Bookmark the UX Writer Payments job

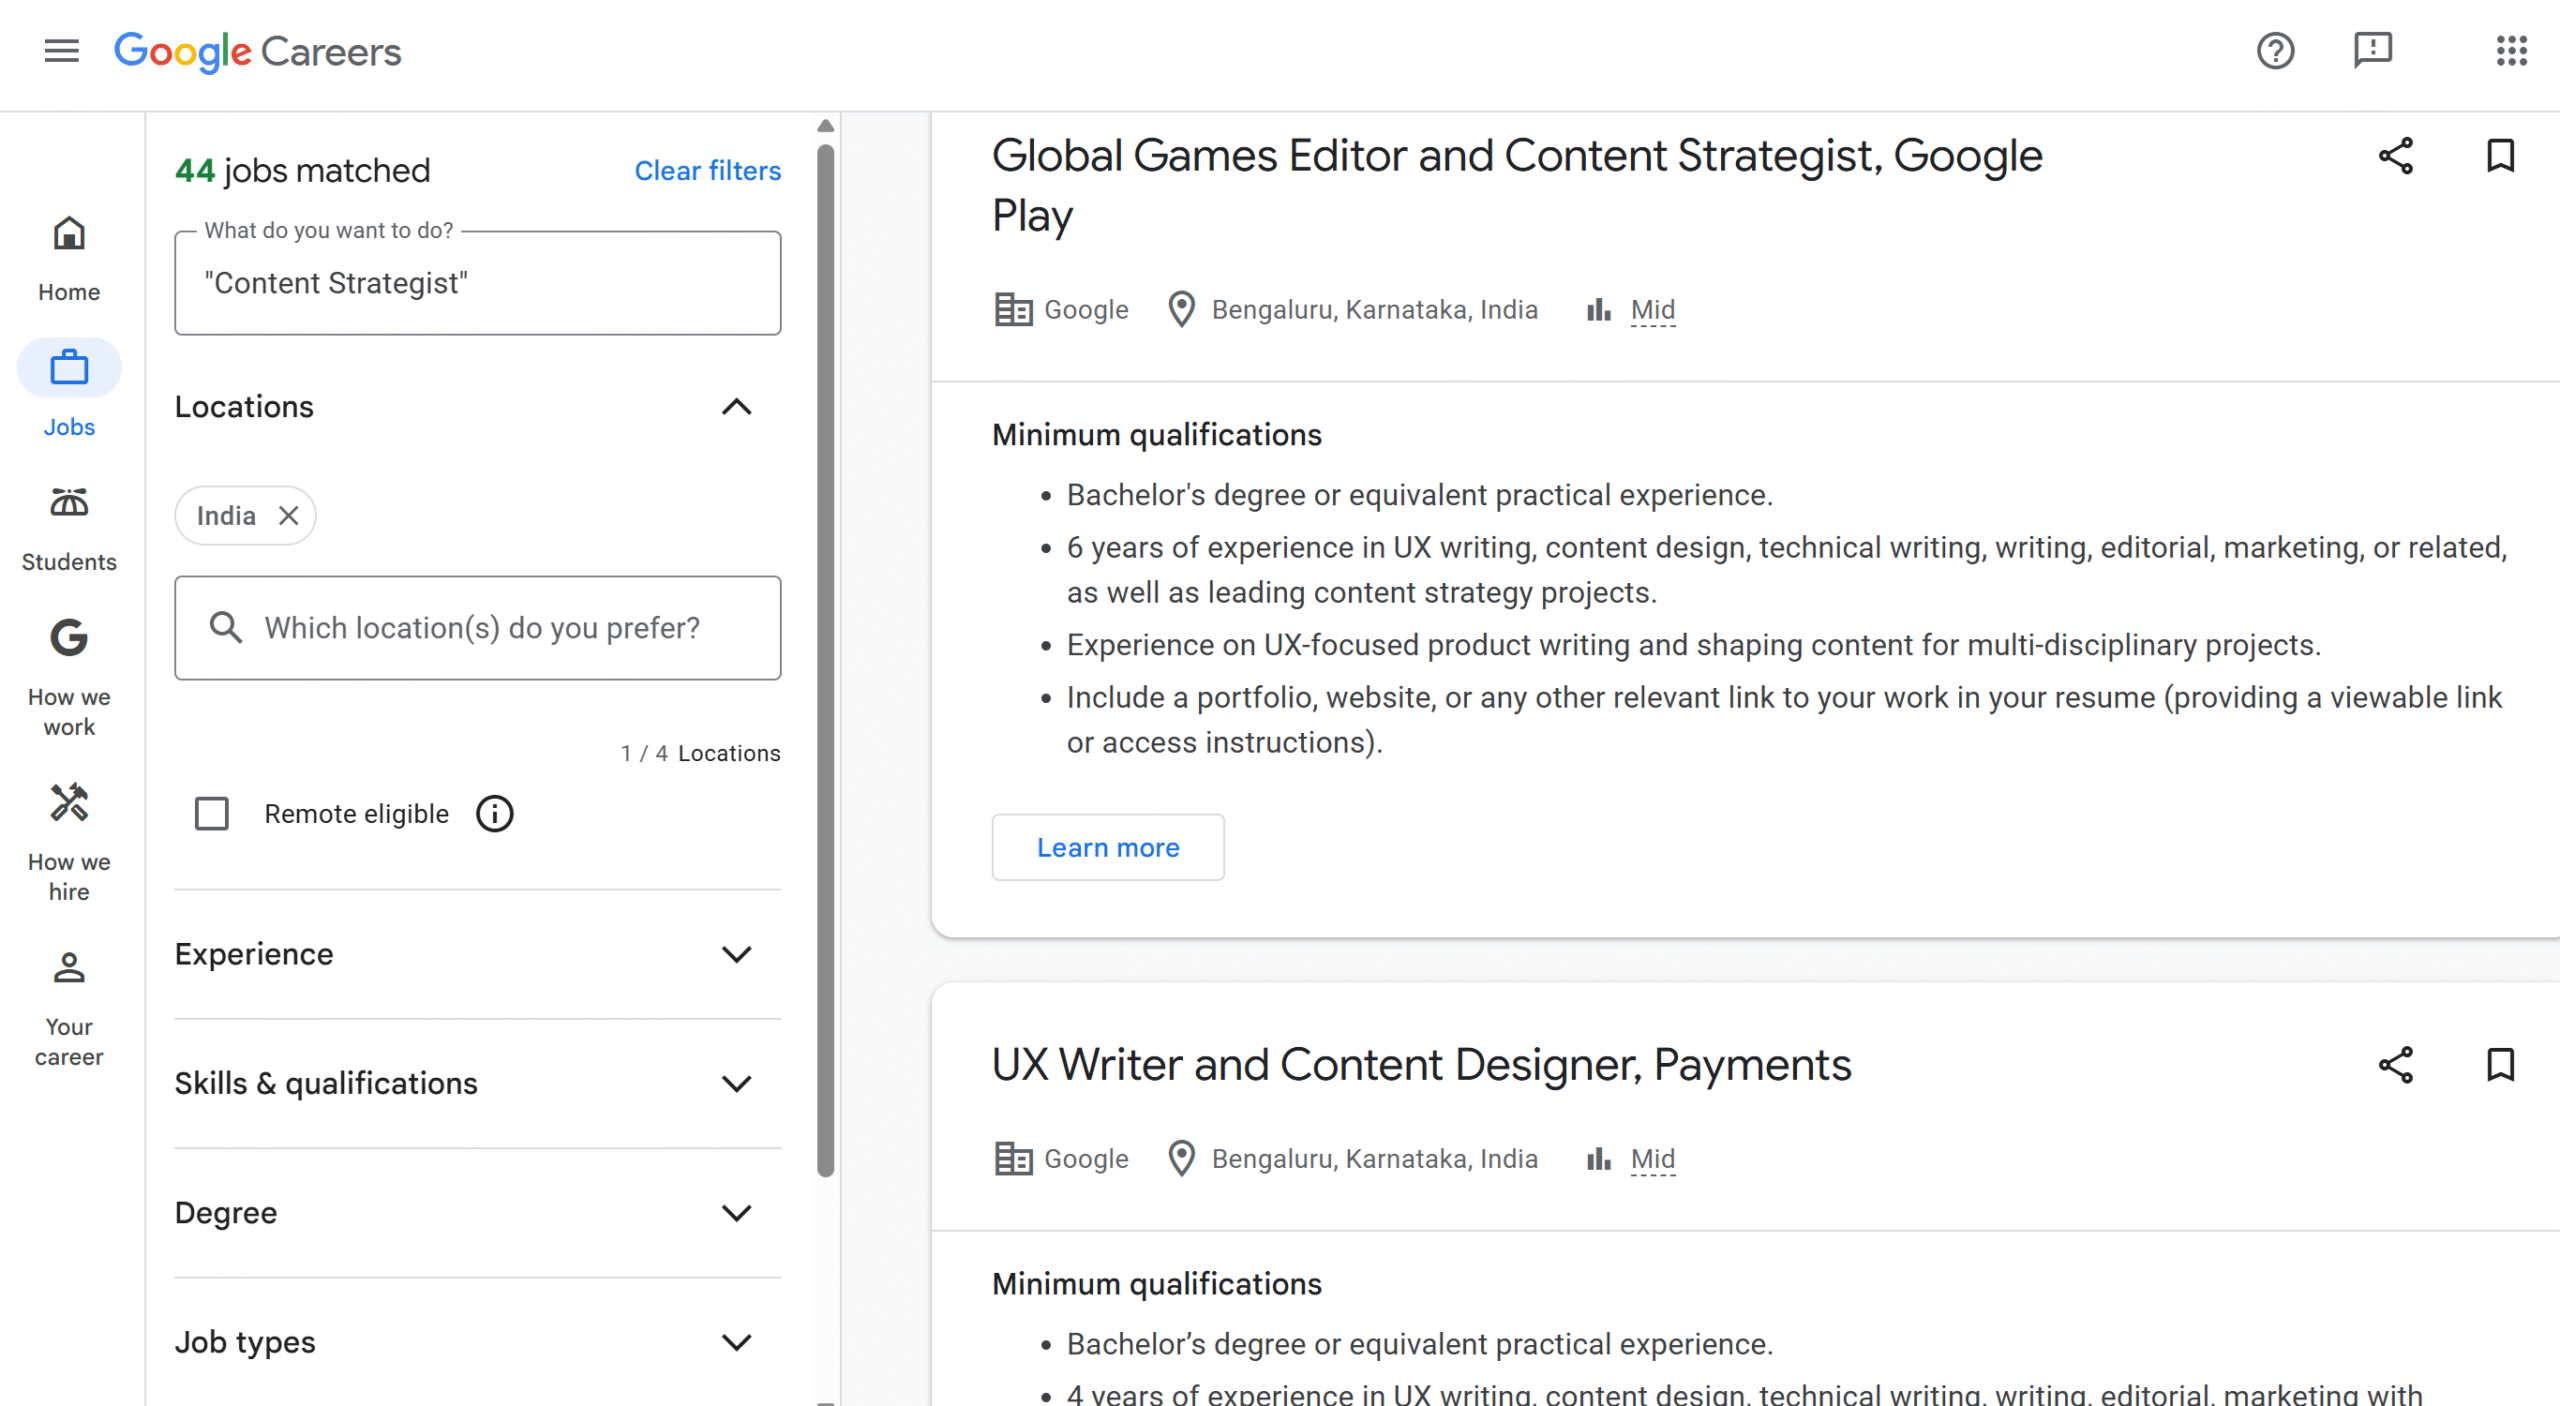2500,1064
